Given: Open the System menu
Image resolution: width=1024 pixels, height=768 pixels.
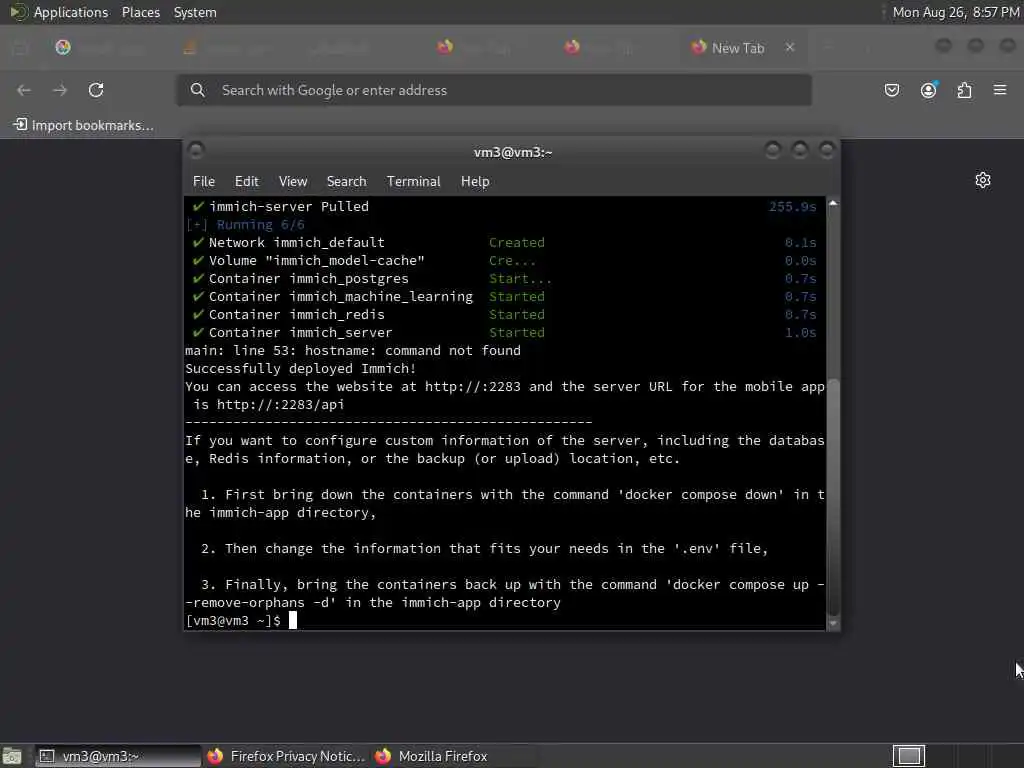Looking at the screenshot, I should (x=195, y=12).
